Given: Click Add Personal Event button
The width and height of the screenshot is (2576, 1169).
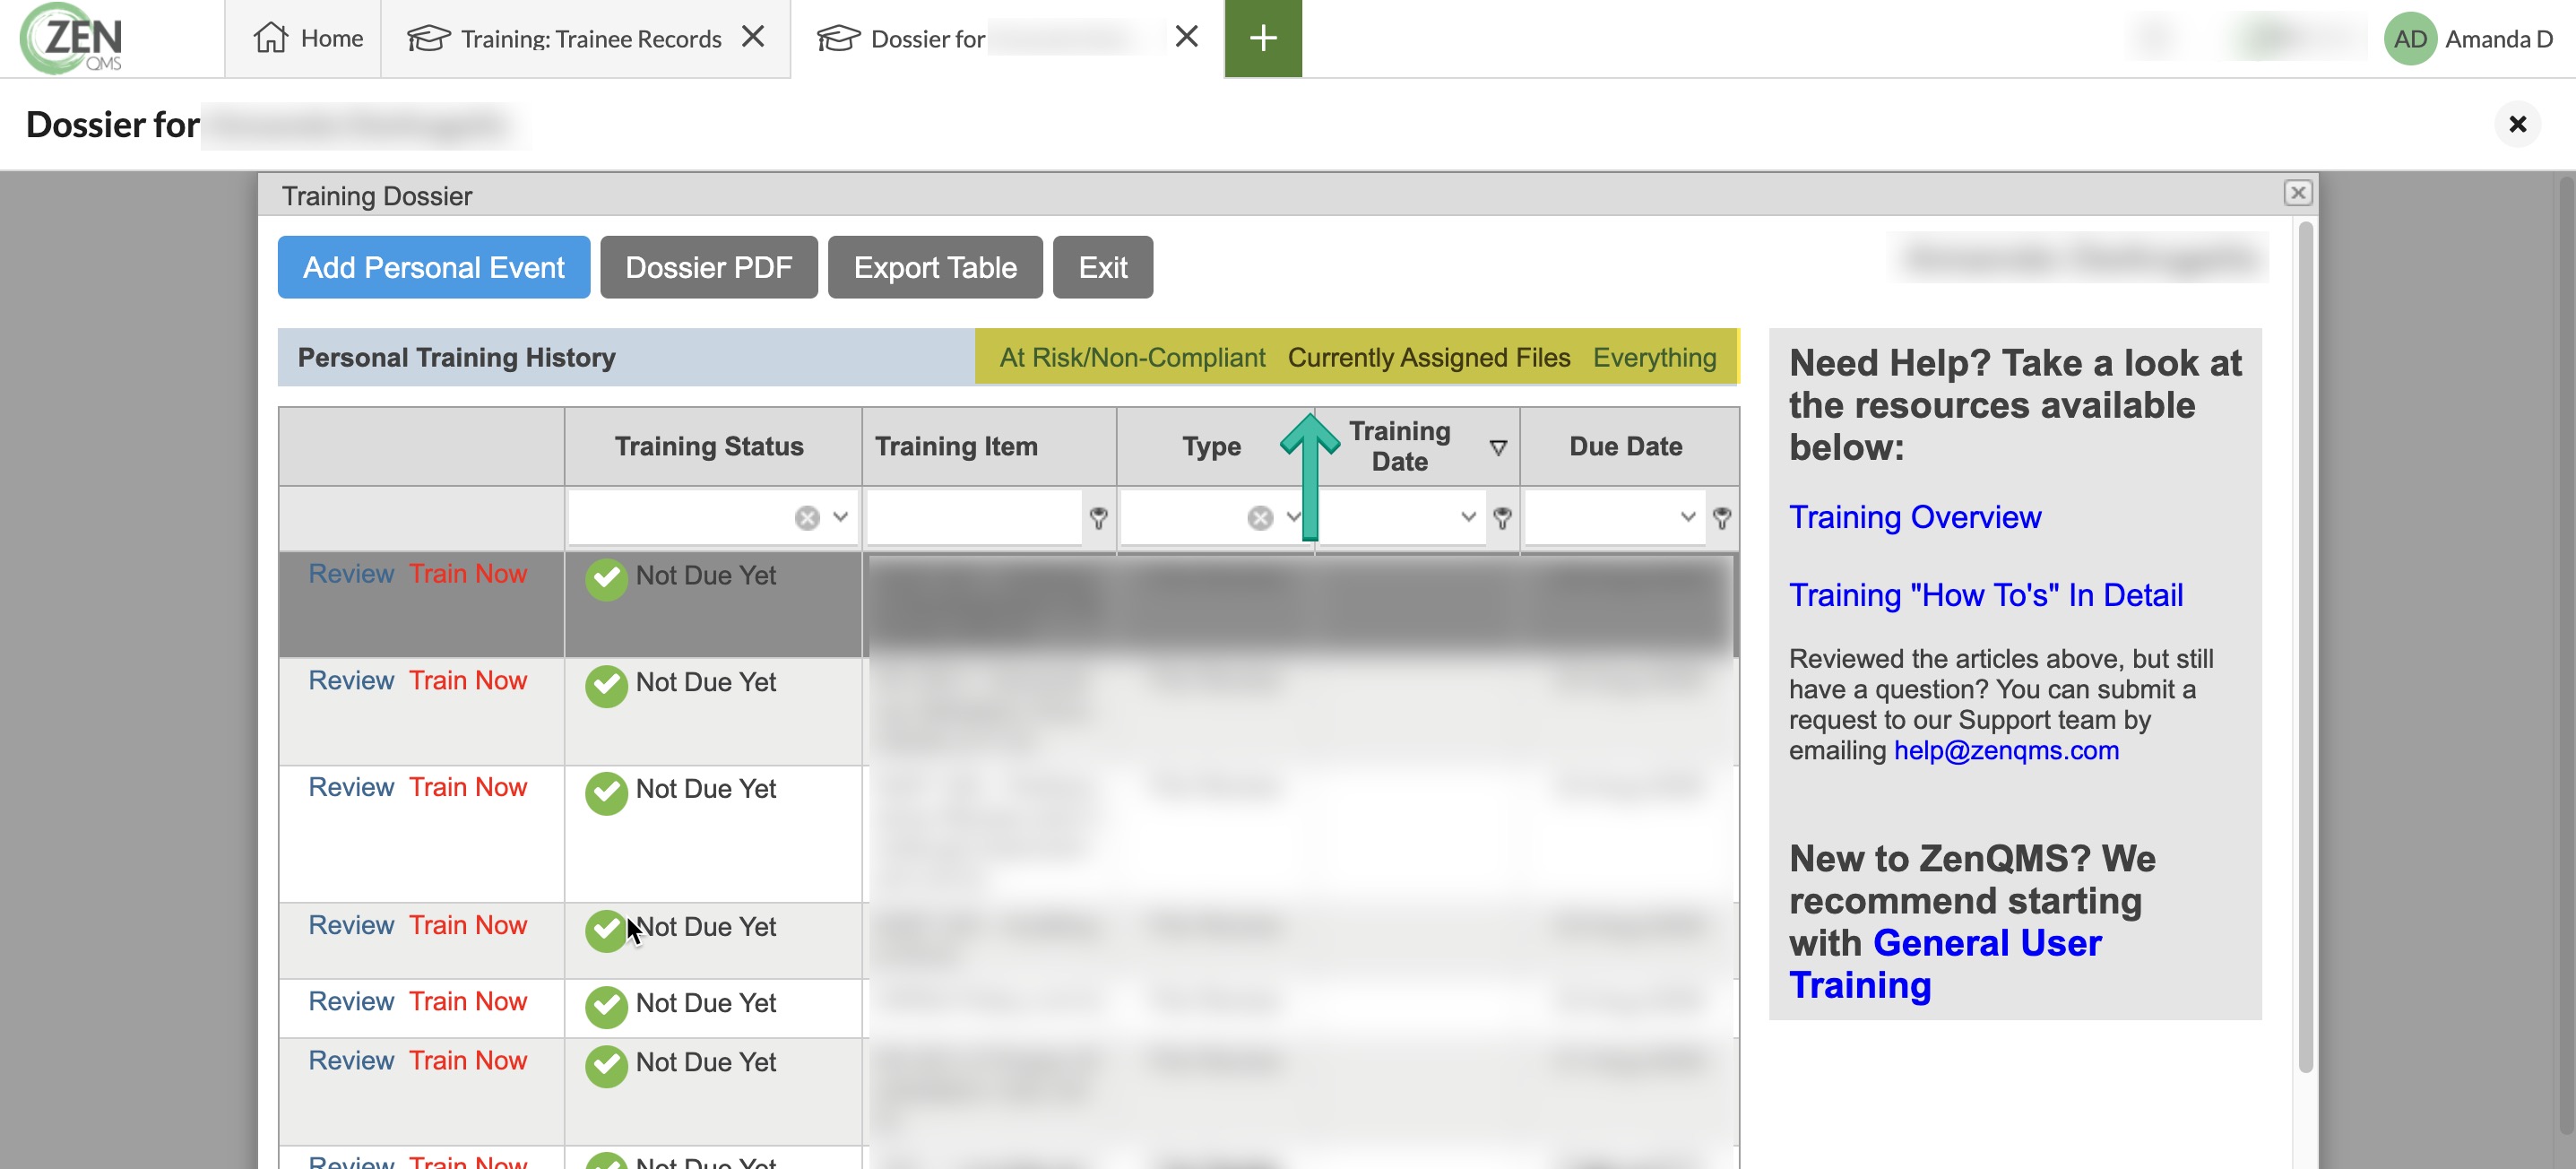Looking at the screenshot, I should pos(434,267).
